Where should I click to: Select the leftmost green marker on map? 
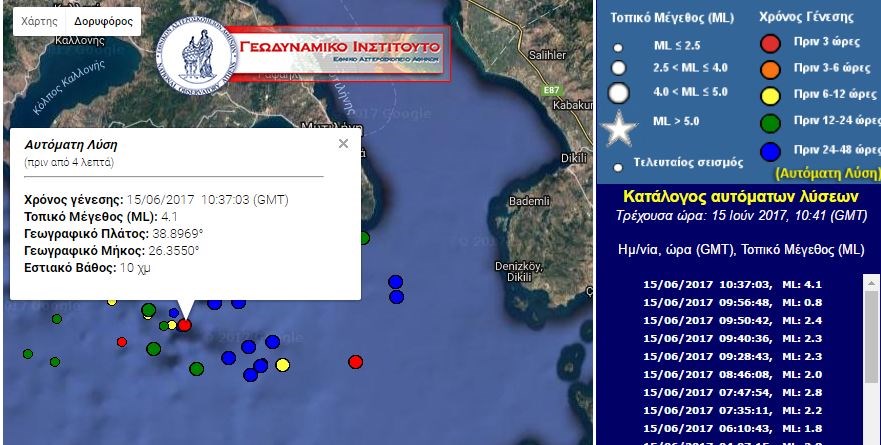(x=28, y=354)
